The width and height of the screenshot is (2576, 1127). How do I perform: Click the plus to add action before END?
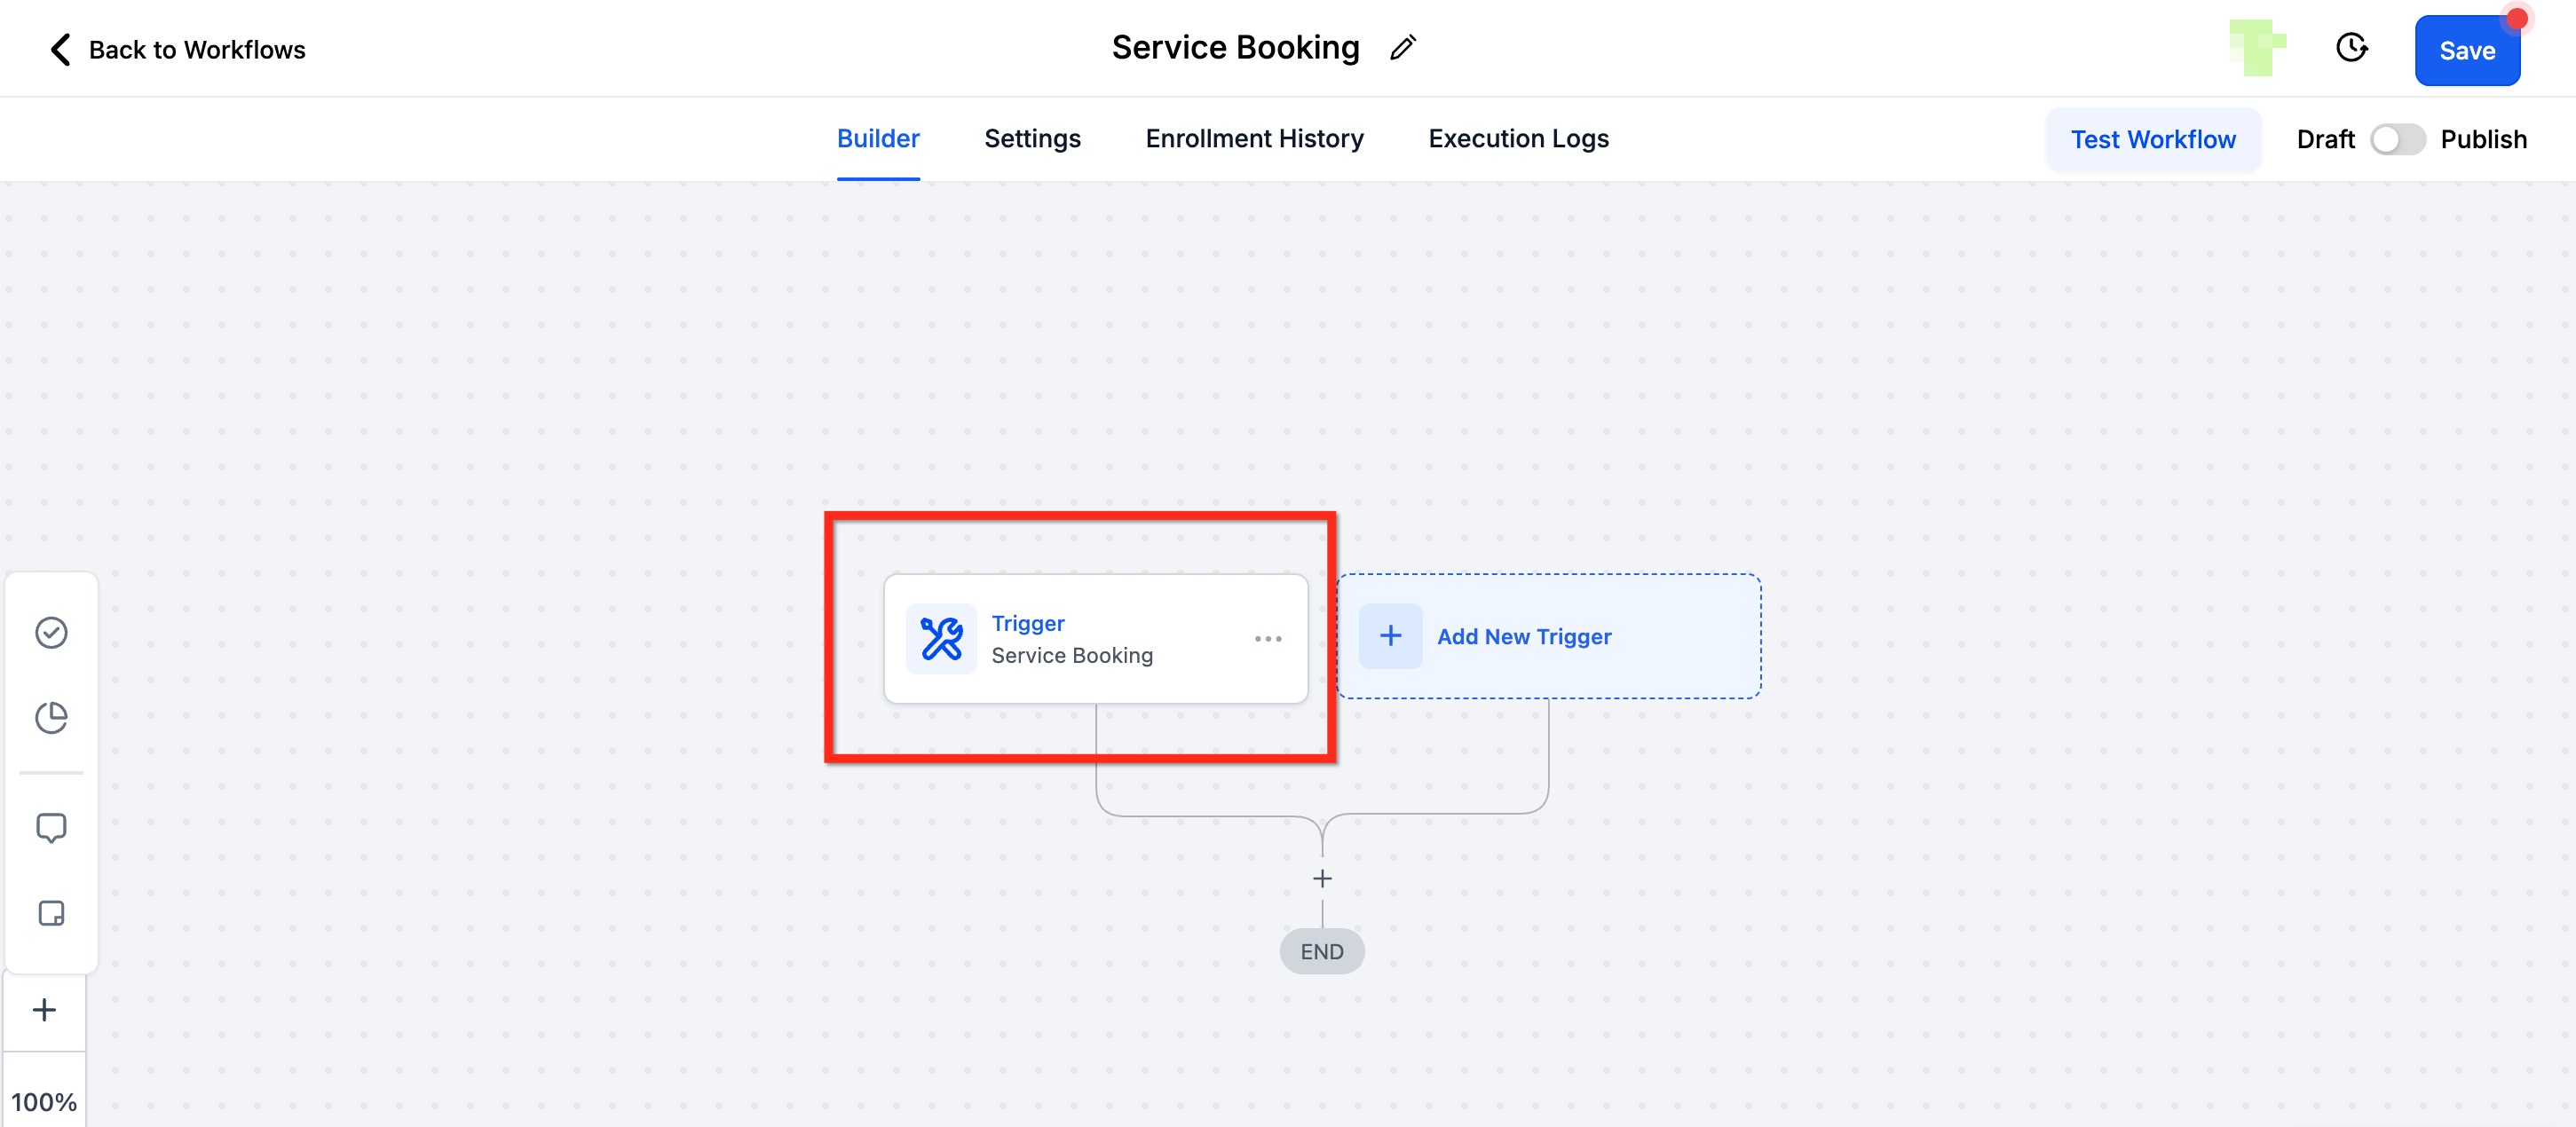point(1322,879)
